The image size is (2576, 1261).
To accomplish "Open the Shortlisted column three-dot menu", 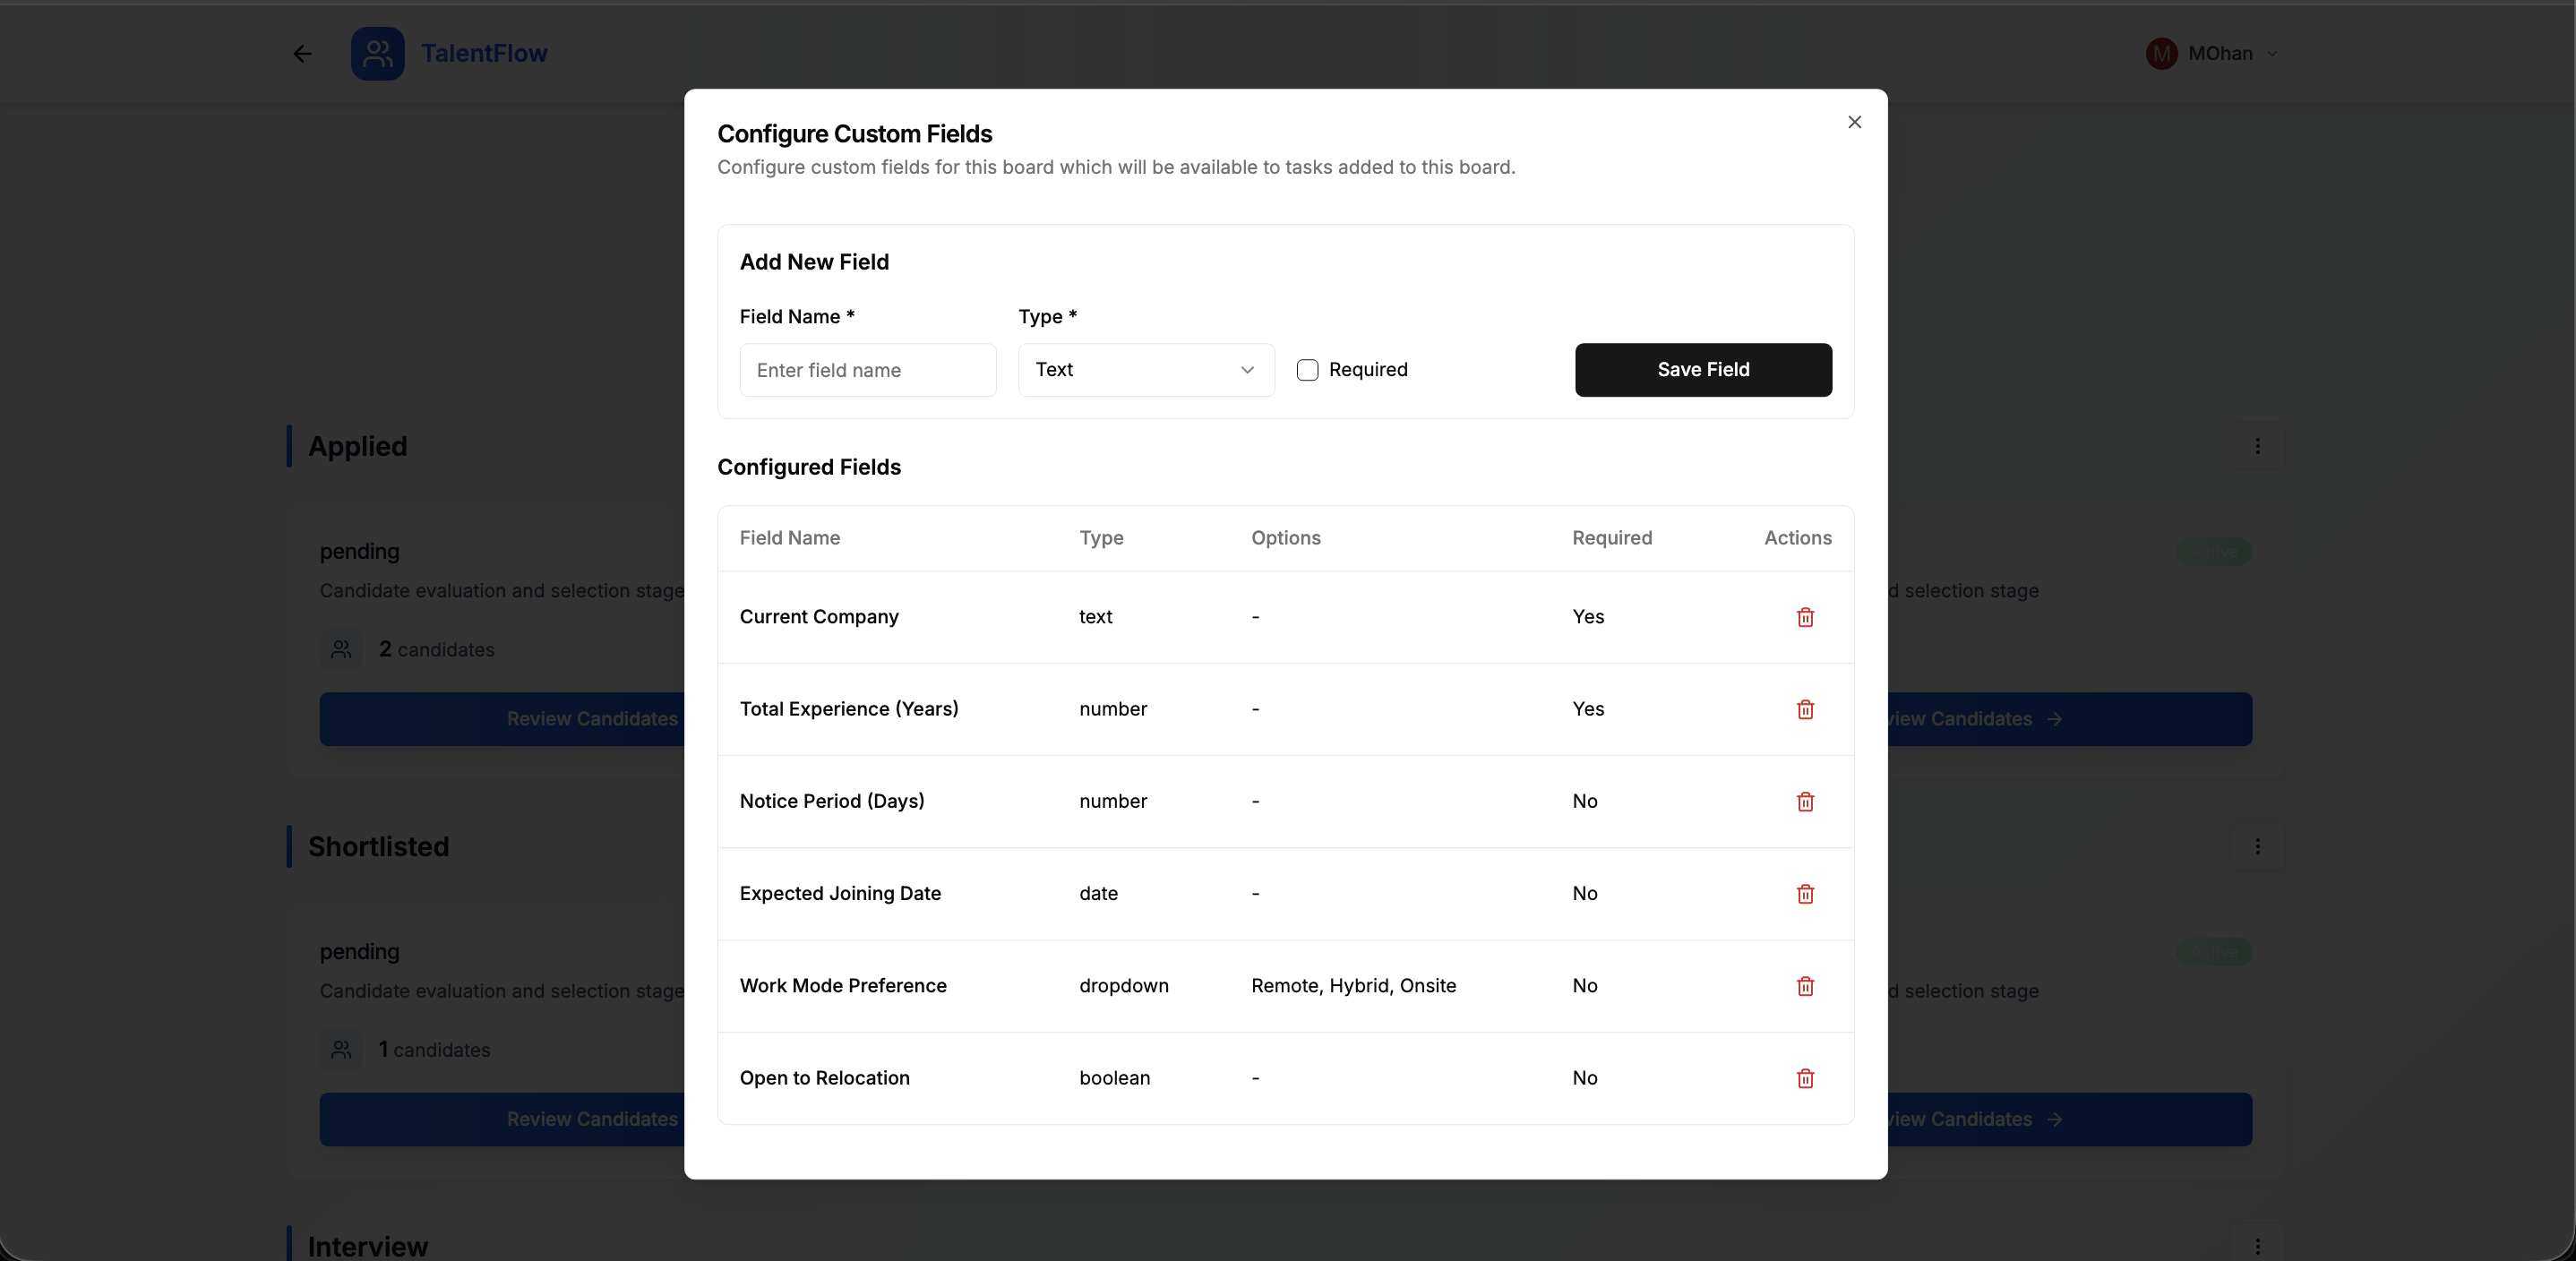I will [2258, 846].
